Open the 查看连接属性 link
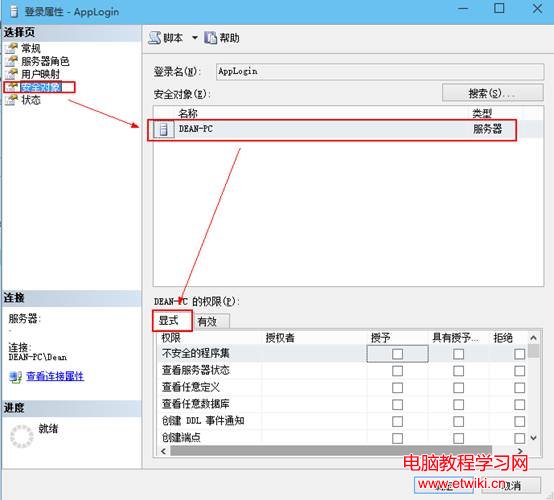Image resolution: width=554 pixels, height=500 pixels. [x=55, y=376]
